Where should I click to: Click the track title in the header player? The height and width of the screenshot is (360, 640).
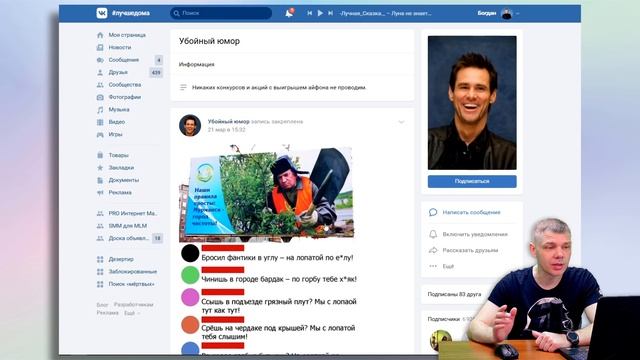click(x=385, y=13)
